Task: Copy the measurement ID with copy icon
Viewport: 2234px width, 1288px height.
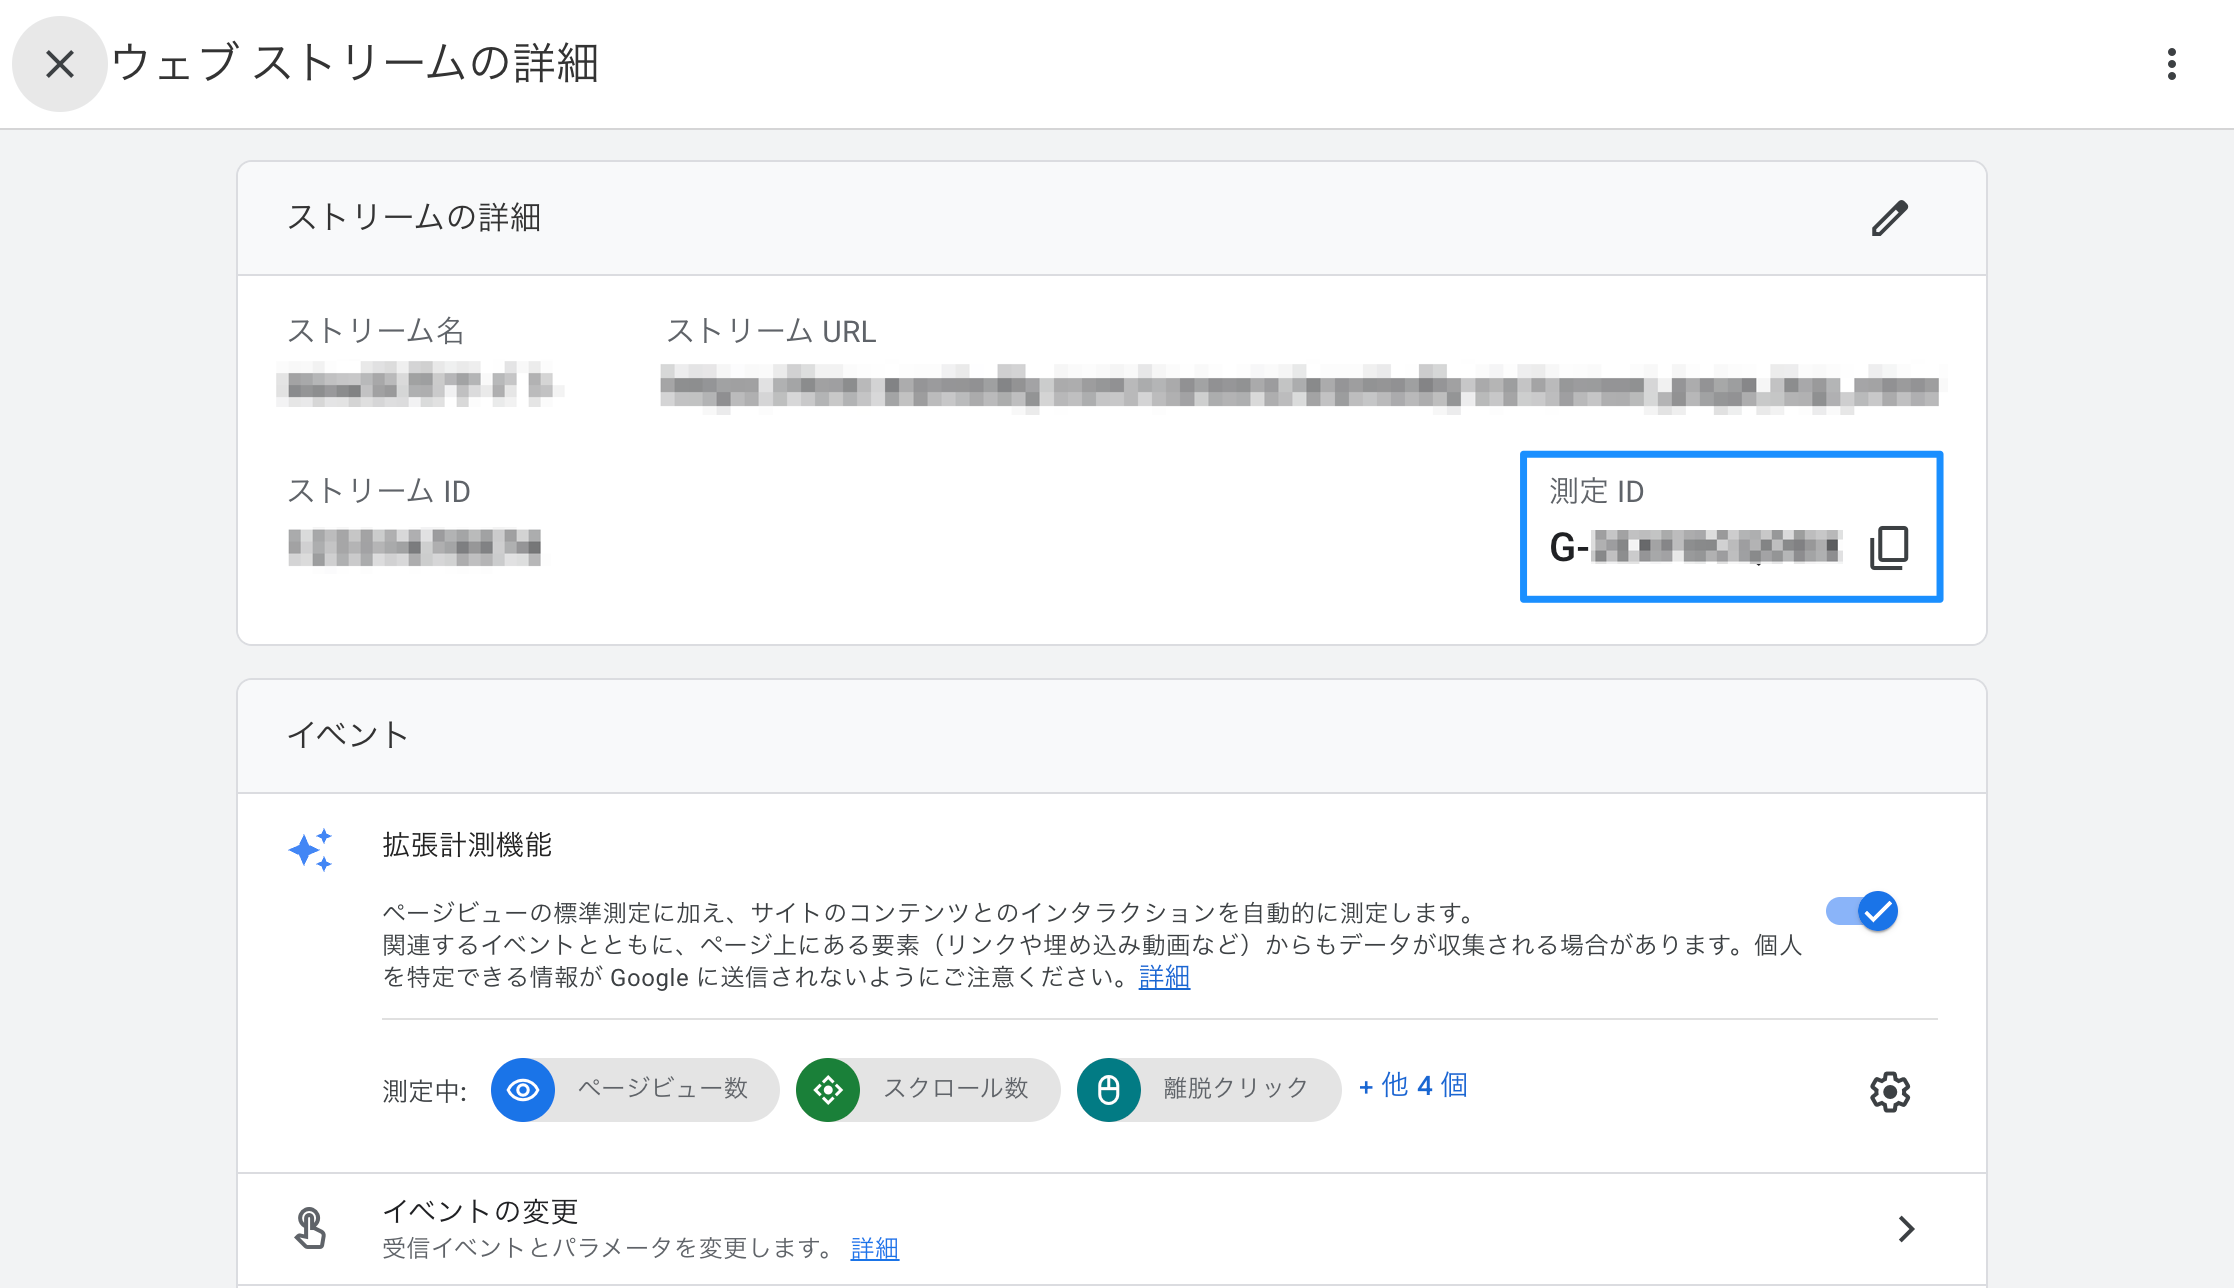Action: 1888,548
